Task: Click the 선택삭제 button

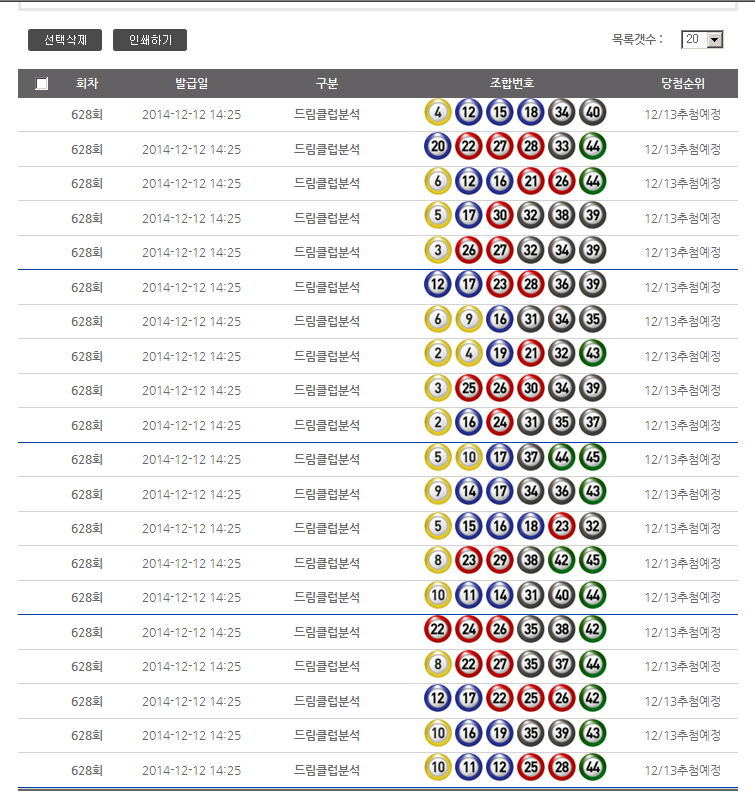Action: click(x=65, y=40)
